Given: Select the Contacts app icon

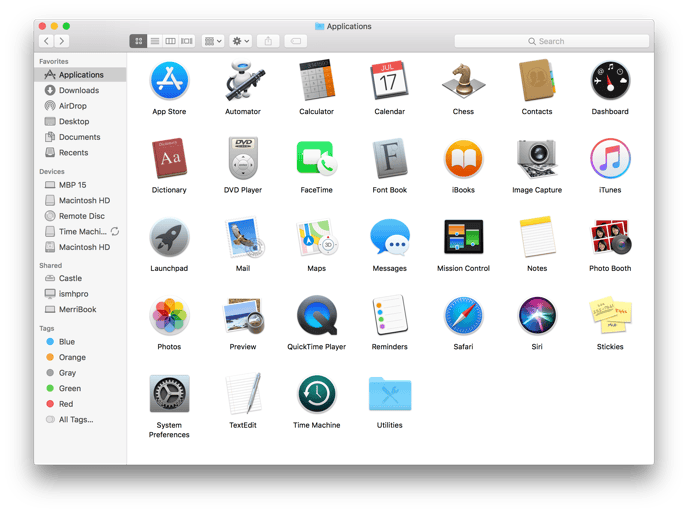Looking at the screenshot, I should click(x=537, y=81).
